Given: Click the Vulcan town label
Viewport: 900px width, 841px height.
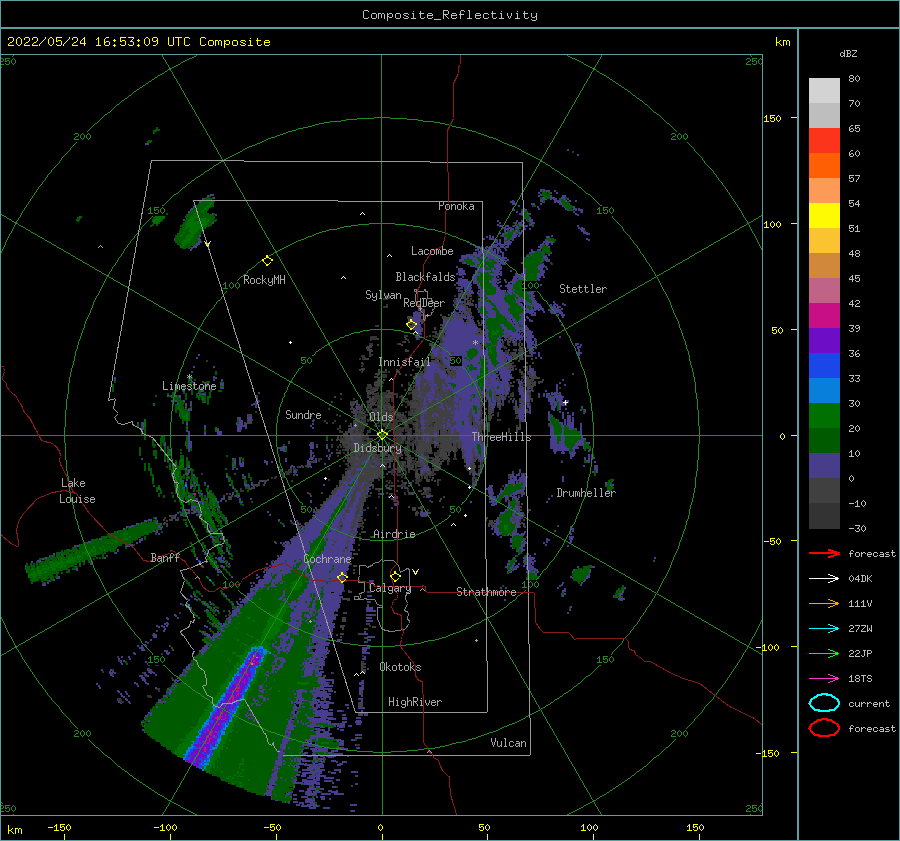Looking at the screenshot, I should click(508, 743).
